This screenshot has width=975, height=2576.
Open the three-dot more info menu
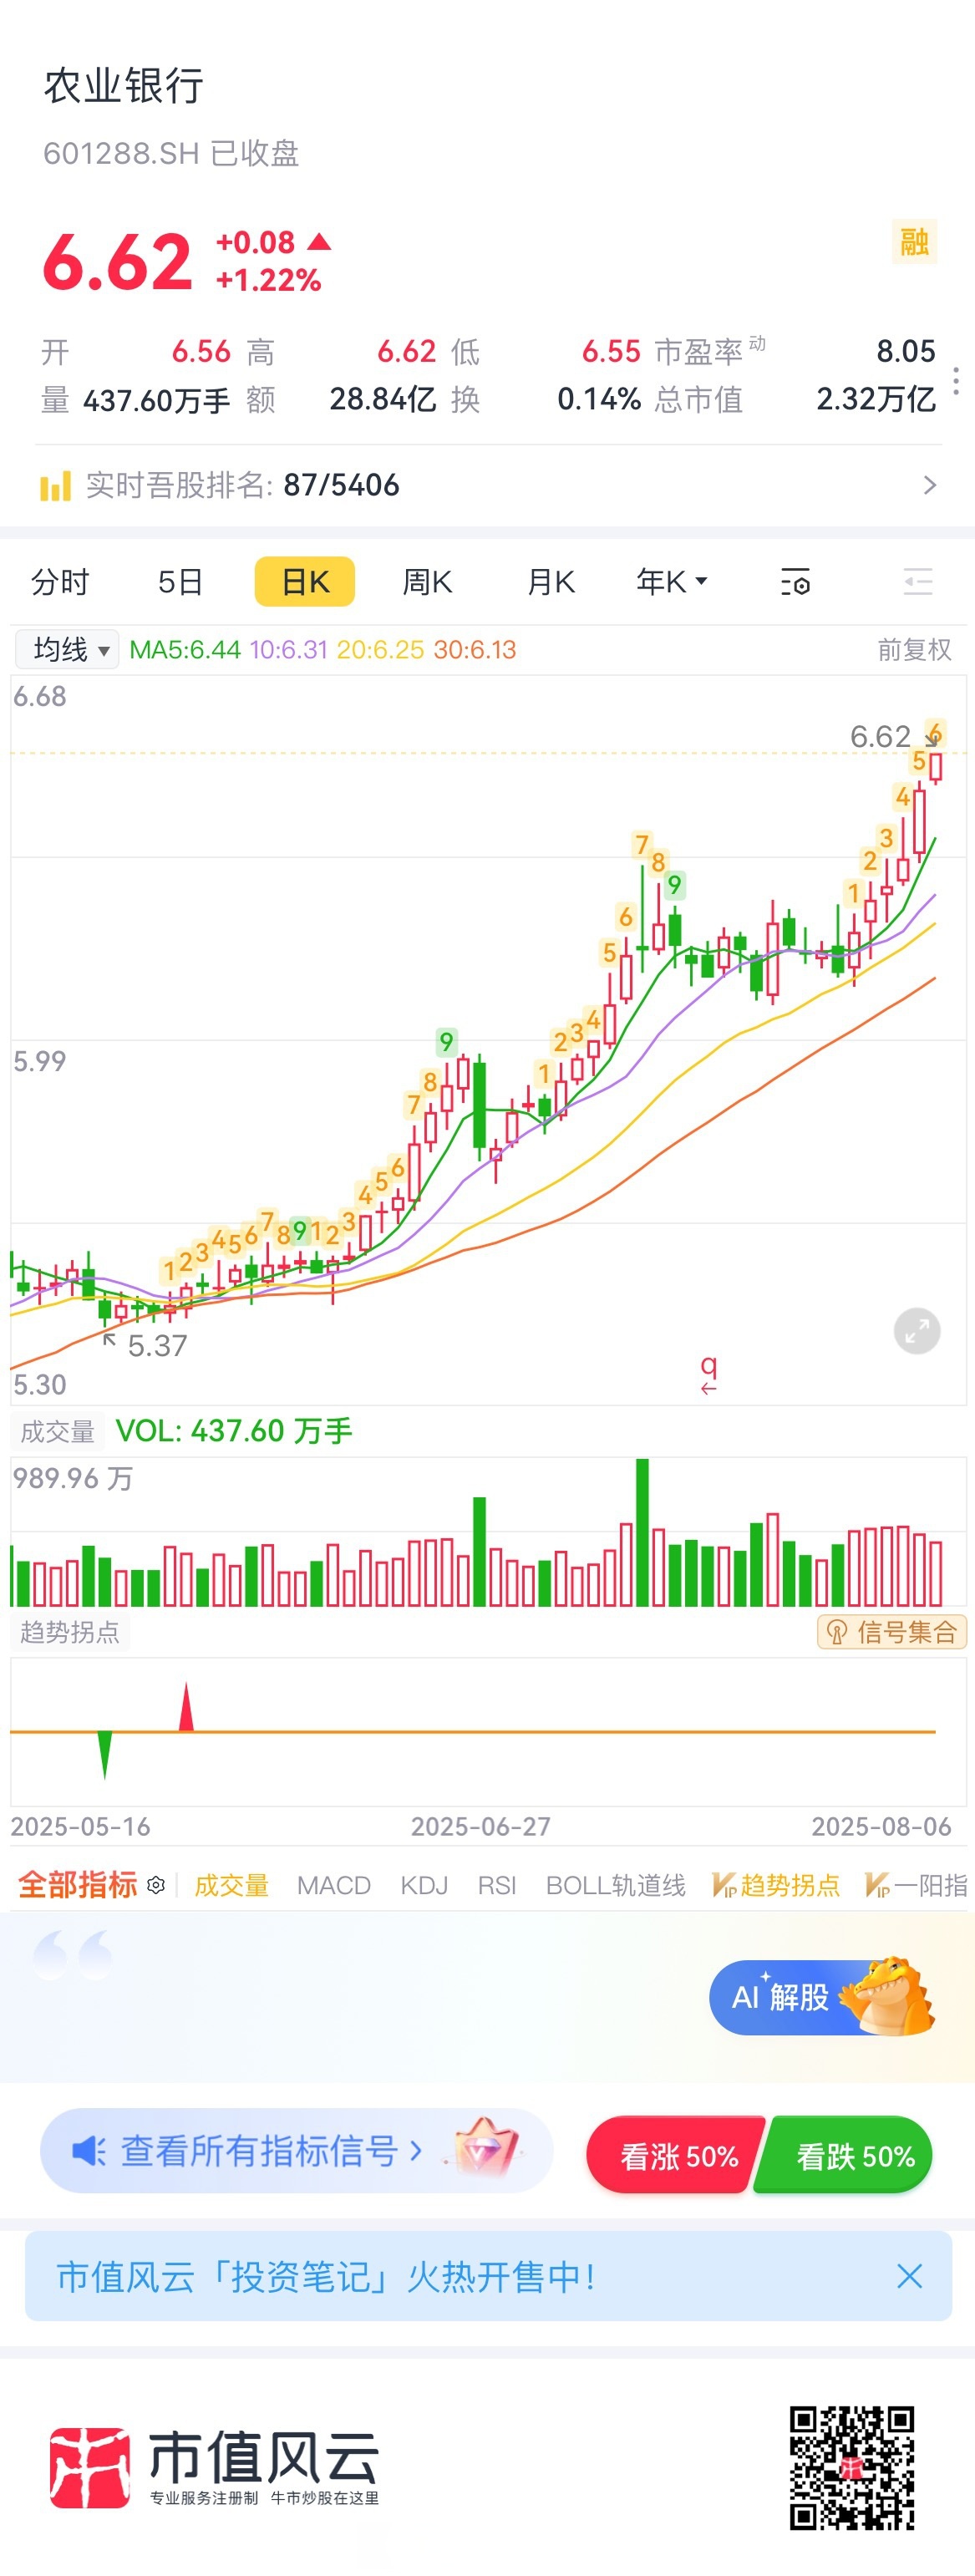tap(956, 380)
